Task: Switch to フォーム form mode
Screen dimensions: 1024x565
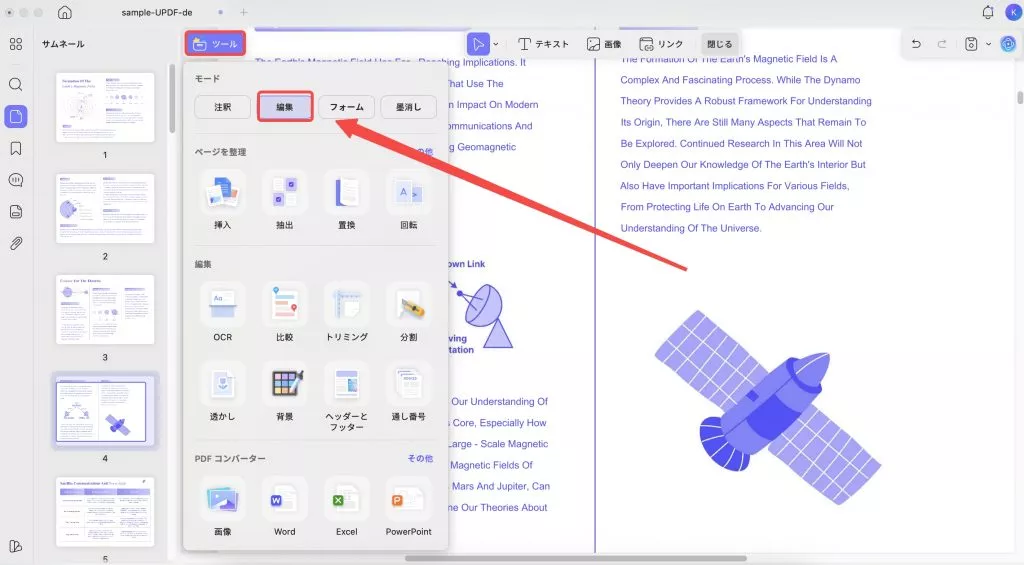Action: [346, 106]
